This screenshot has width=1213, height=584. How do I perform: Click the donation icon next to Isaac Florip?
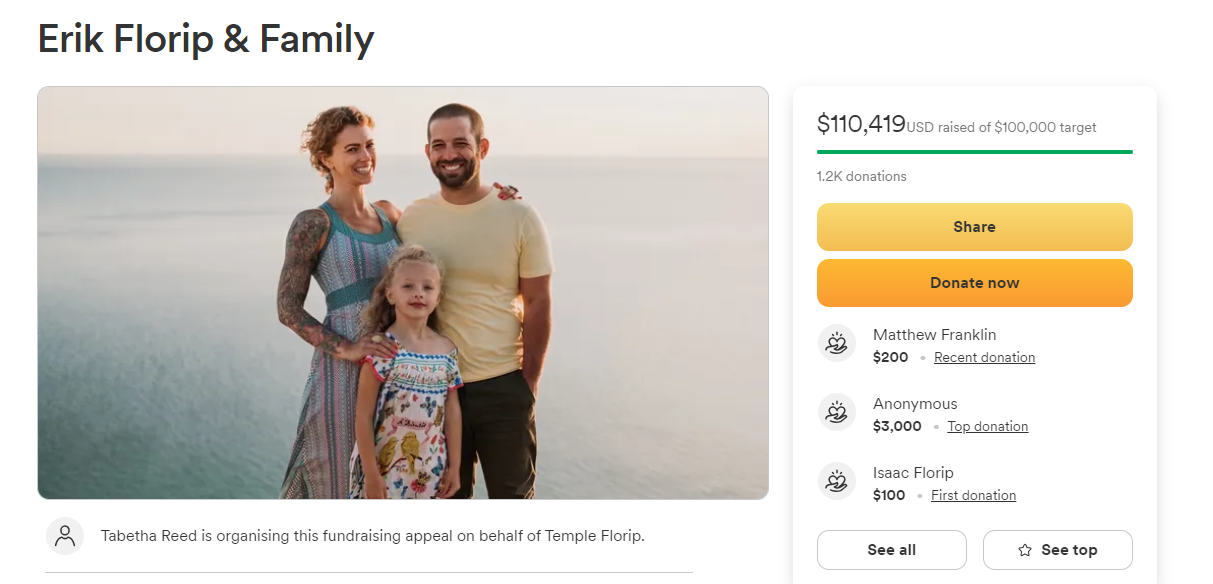coord(837,482)
